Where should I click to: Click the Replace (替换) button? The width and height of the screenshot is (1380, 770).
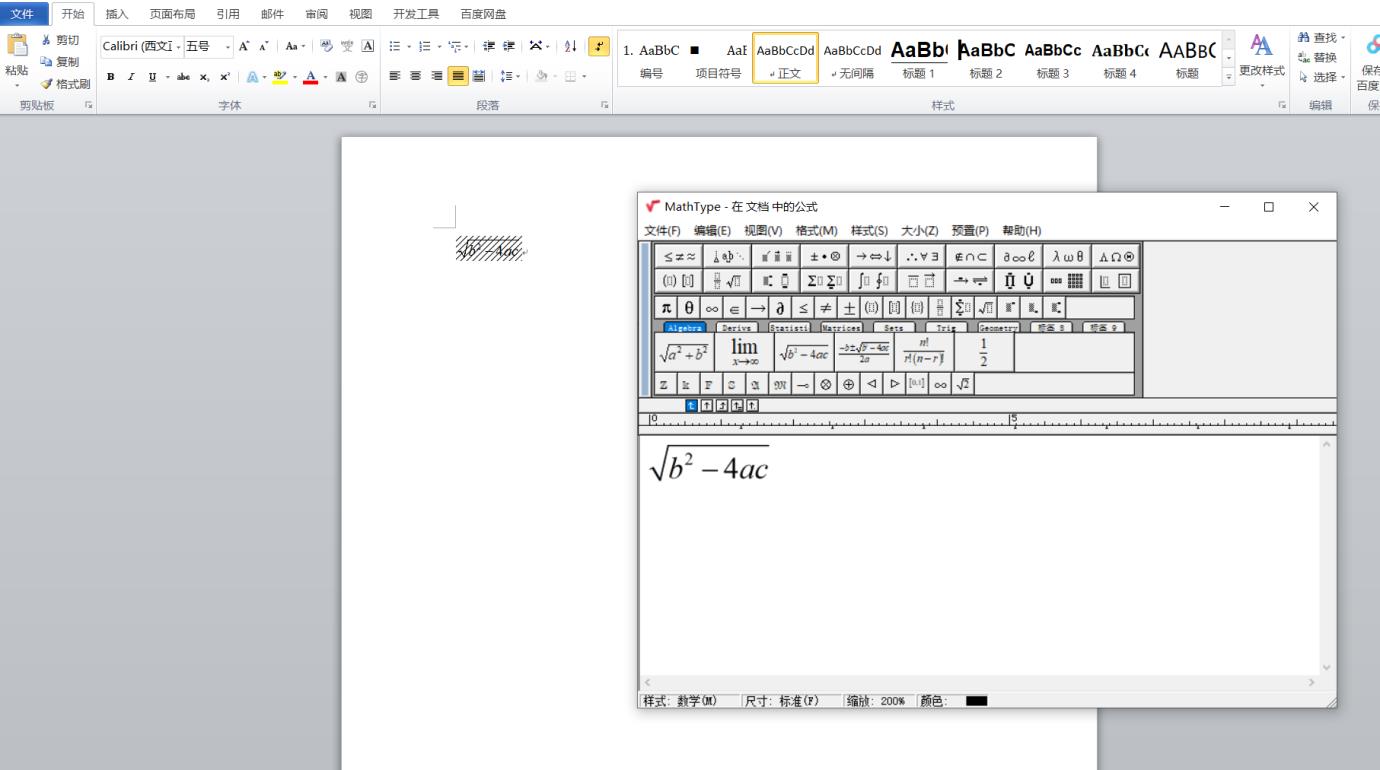click(1318, 57)
